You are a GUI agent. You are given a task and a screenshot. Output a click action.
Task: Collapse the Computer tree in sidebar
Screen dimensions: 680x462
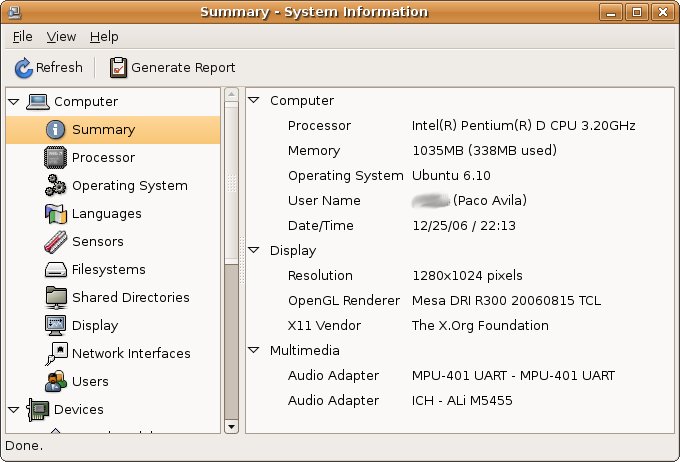(x=13, y=102)
